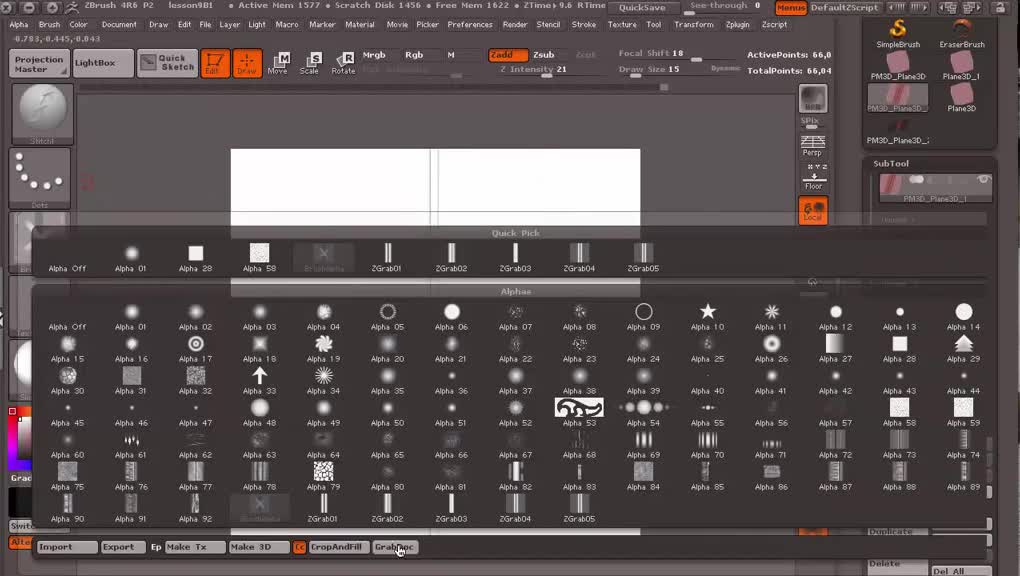Open the Projection Master

click(x=39, y=64)
